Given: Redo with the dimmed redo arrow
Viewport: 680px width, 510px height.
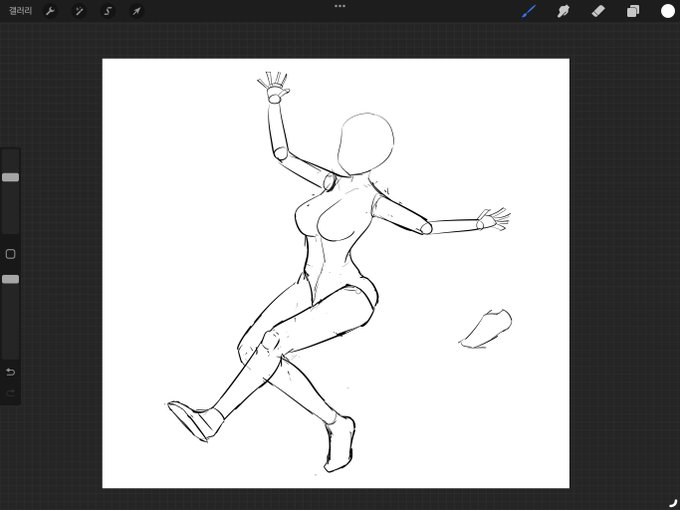Looking at the screenshot, I should [10, 393].
